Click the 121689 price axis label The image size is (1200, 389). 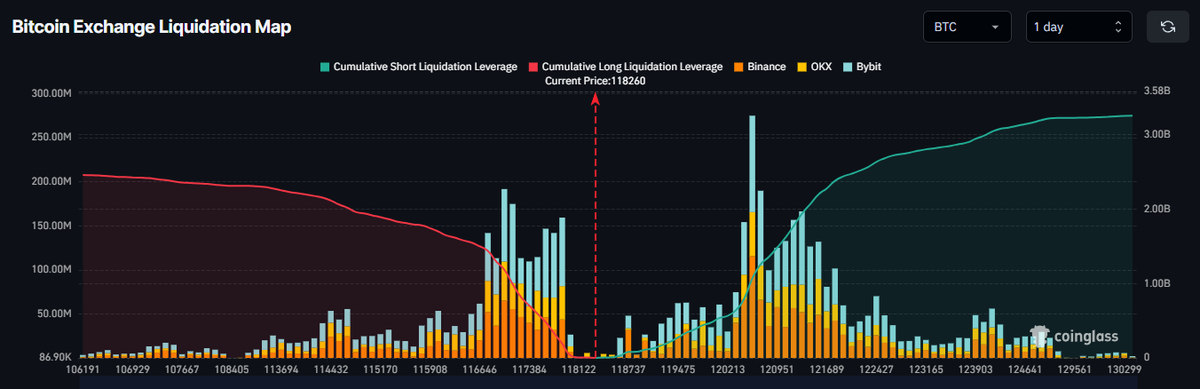coord(827,370)
